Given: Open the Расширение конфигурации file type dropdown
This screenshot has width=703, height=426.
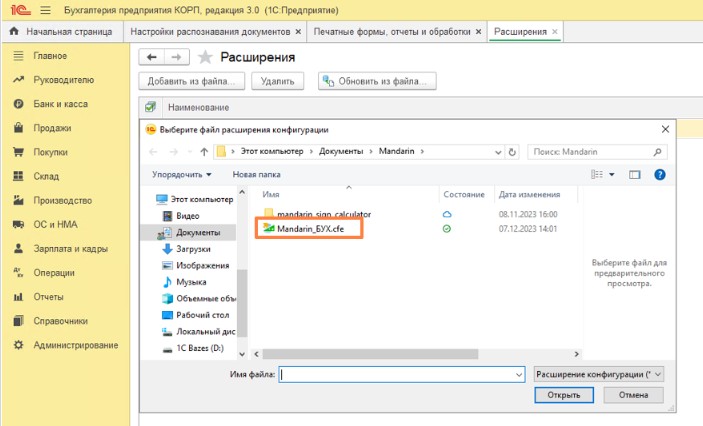Looking at the screenshot, I should tap(599, 374).
